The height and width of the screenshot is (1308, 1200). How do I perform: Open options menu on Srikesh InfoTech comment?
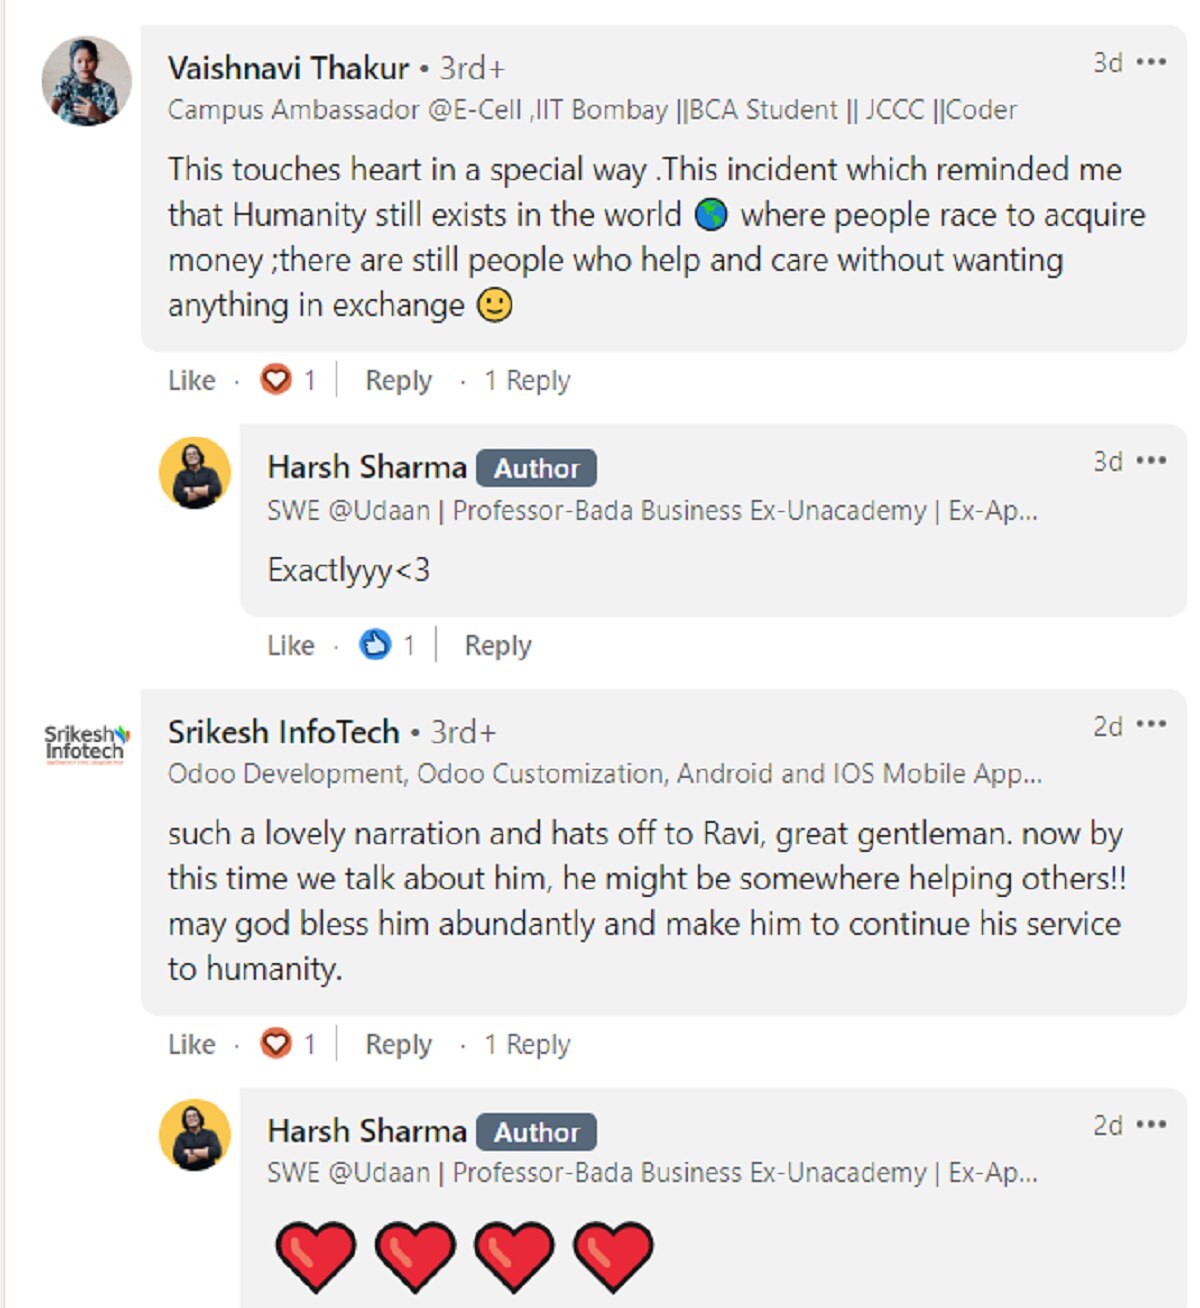(1152, 725)
